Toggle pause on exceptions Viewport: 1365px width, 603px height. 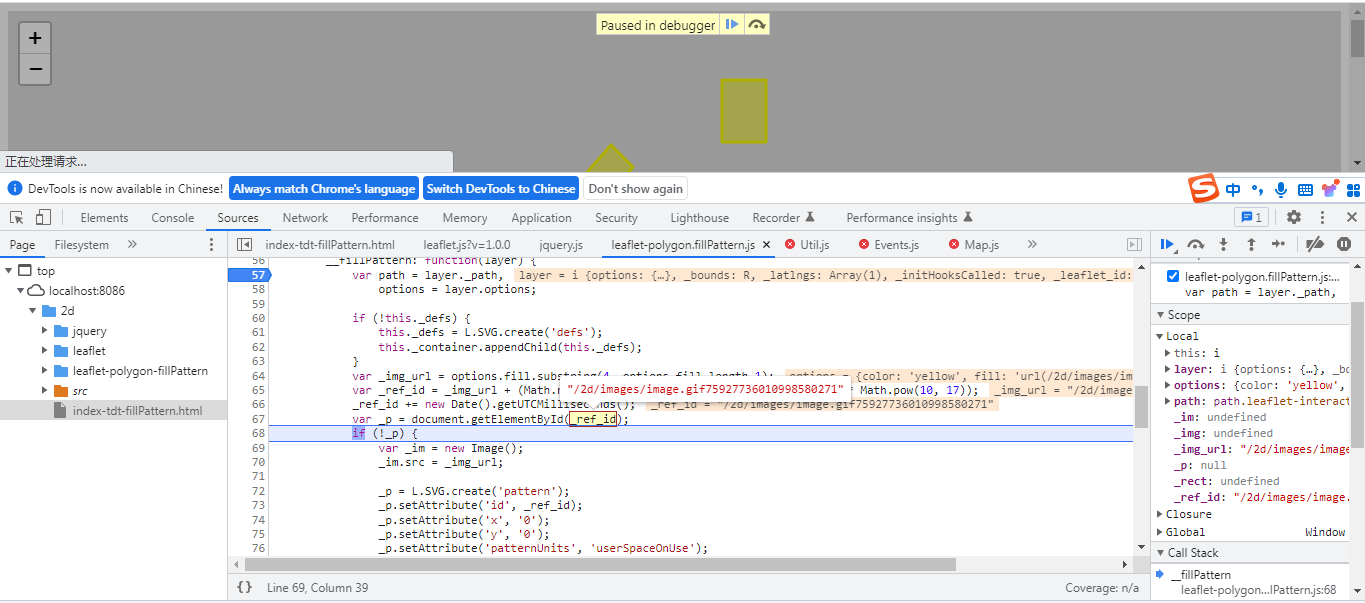pos(1344,244)
